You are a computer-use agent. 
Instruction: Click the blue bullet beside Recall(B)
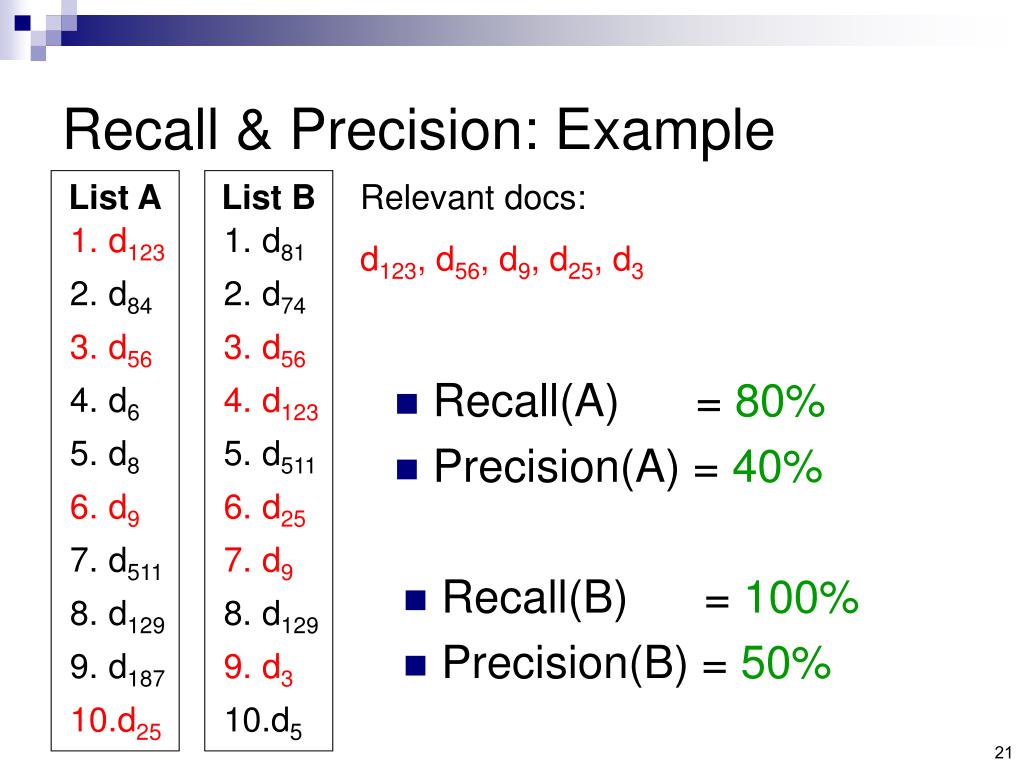(415, 600)
